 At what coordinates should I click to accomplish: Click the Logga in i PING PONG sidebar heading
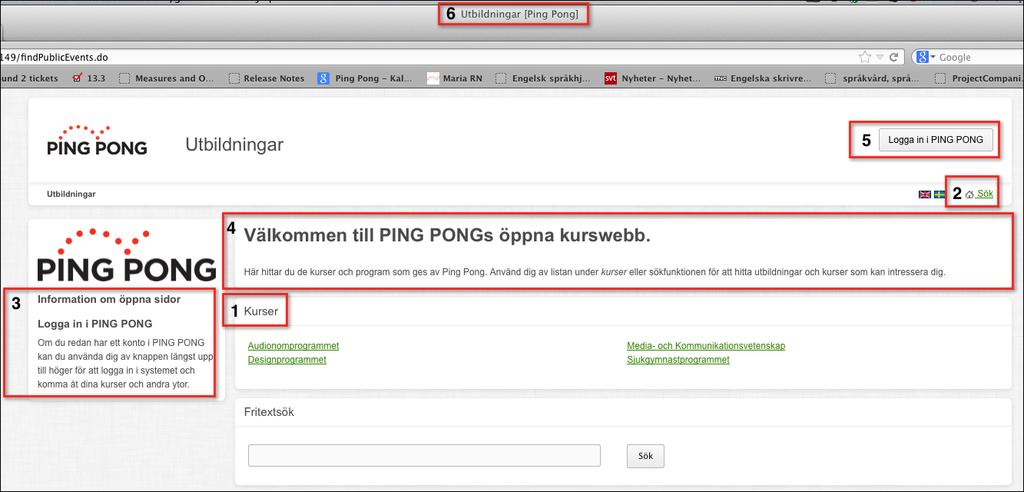95,323
